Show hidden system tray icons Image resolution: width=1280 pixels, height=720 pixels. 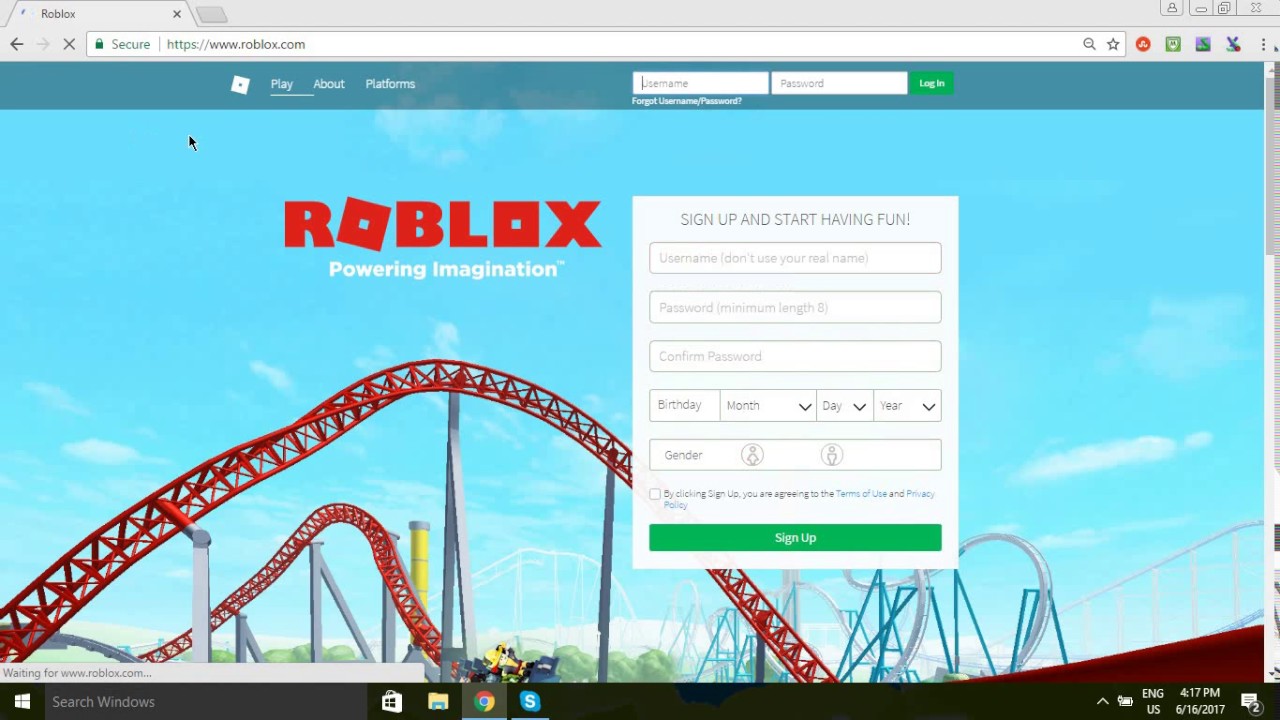click(1102, 702)
